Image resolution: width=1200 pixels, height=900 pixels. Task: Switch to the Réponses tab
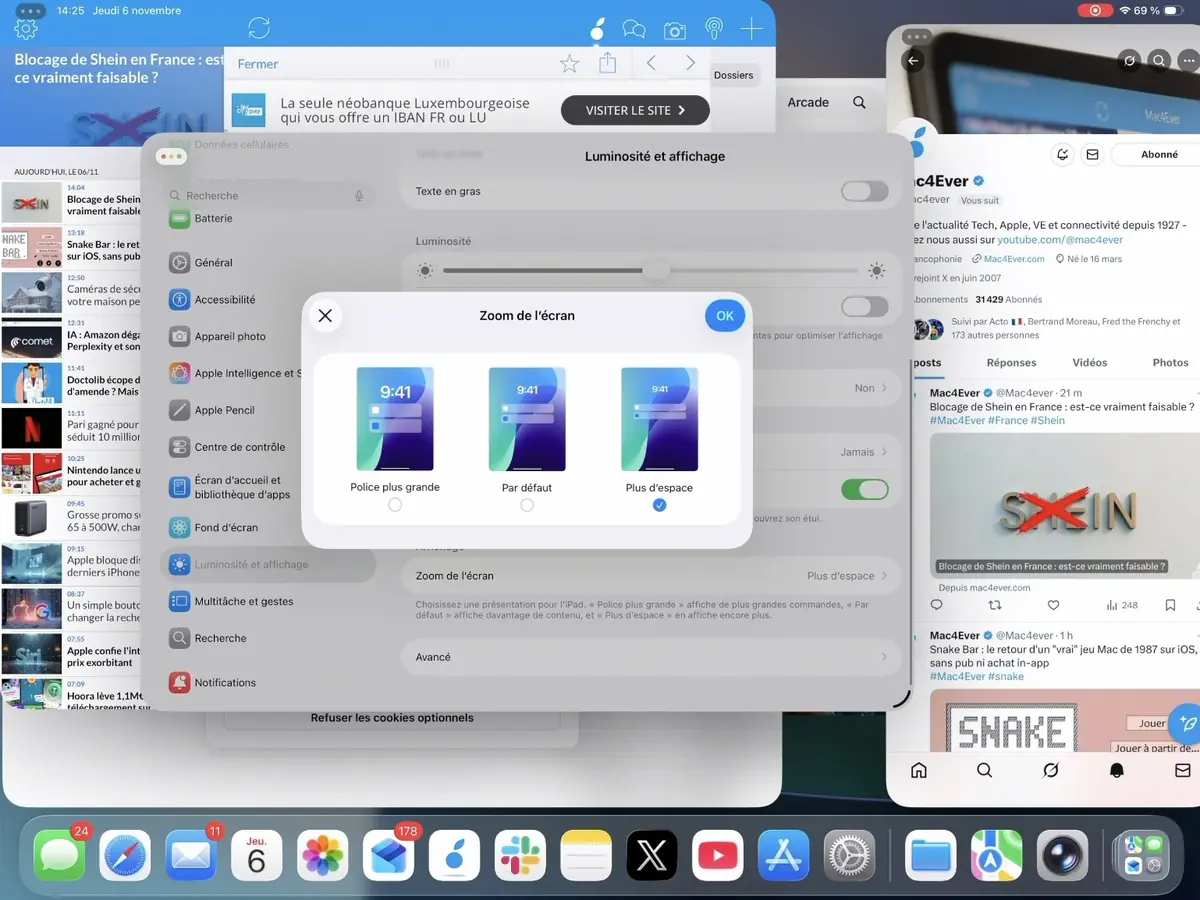tap(1012, 362)
